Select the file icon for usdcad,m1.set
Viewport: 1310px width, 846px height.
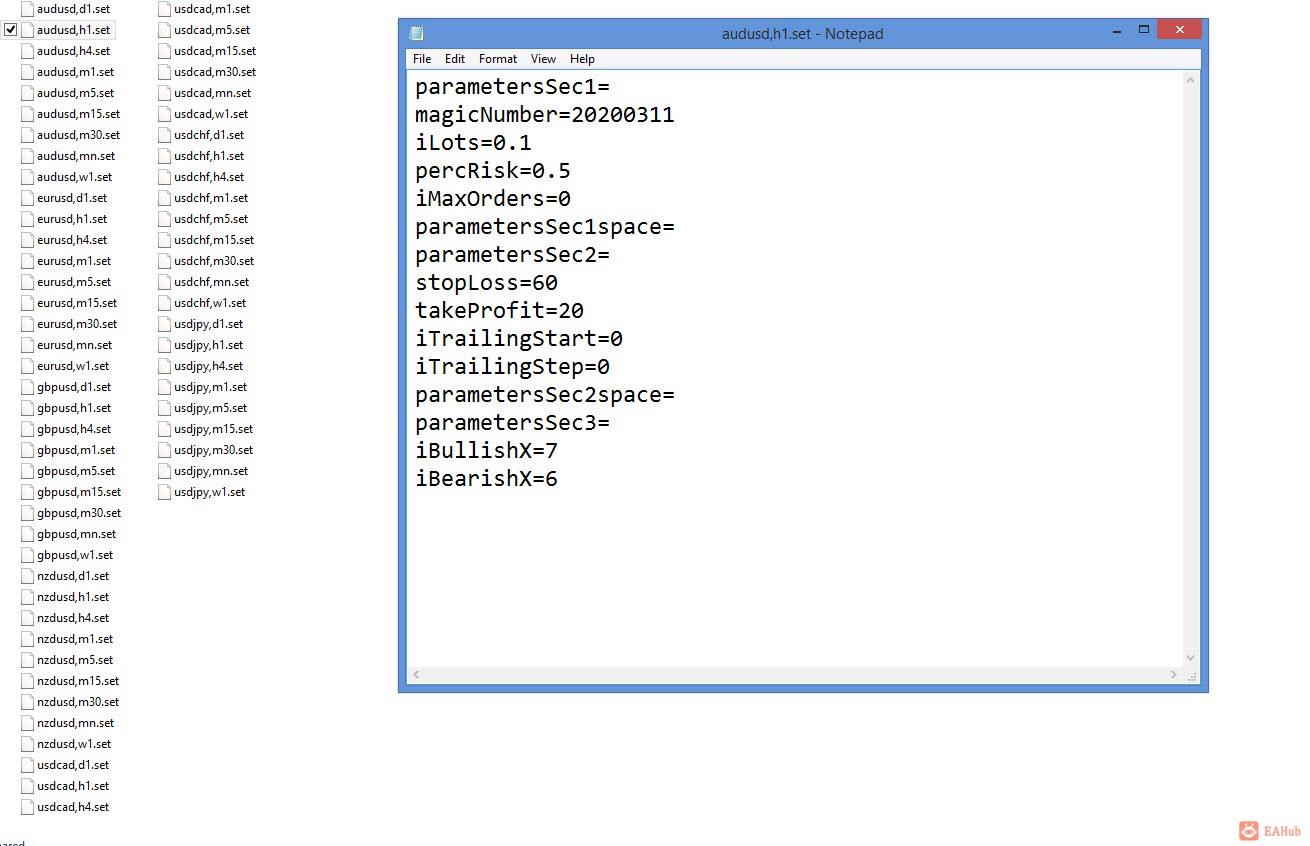(x=165, y=9)
